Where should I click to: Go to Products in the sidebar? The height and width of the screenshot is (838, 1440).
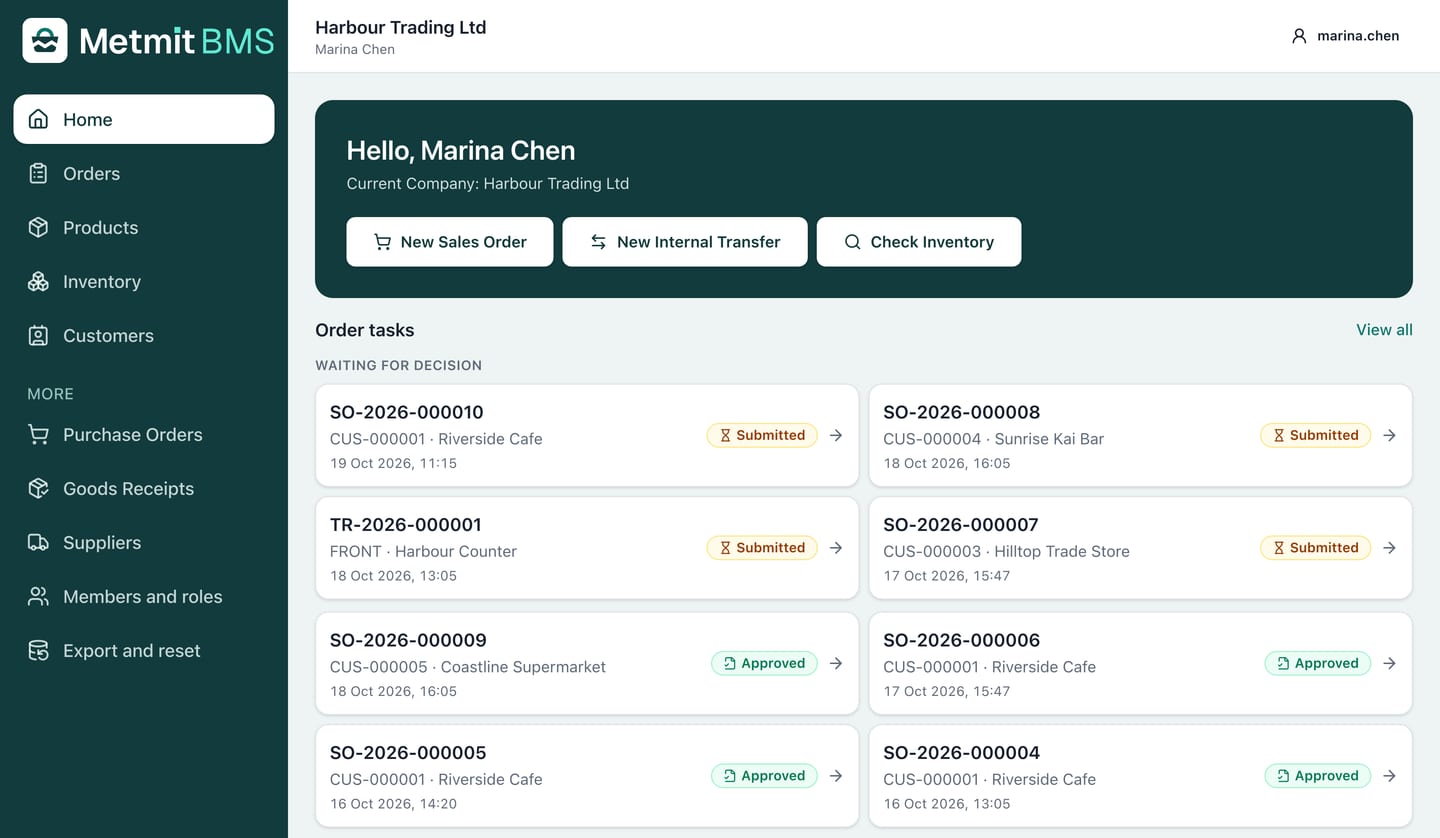point(144,227)
